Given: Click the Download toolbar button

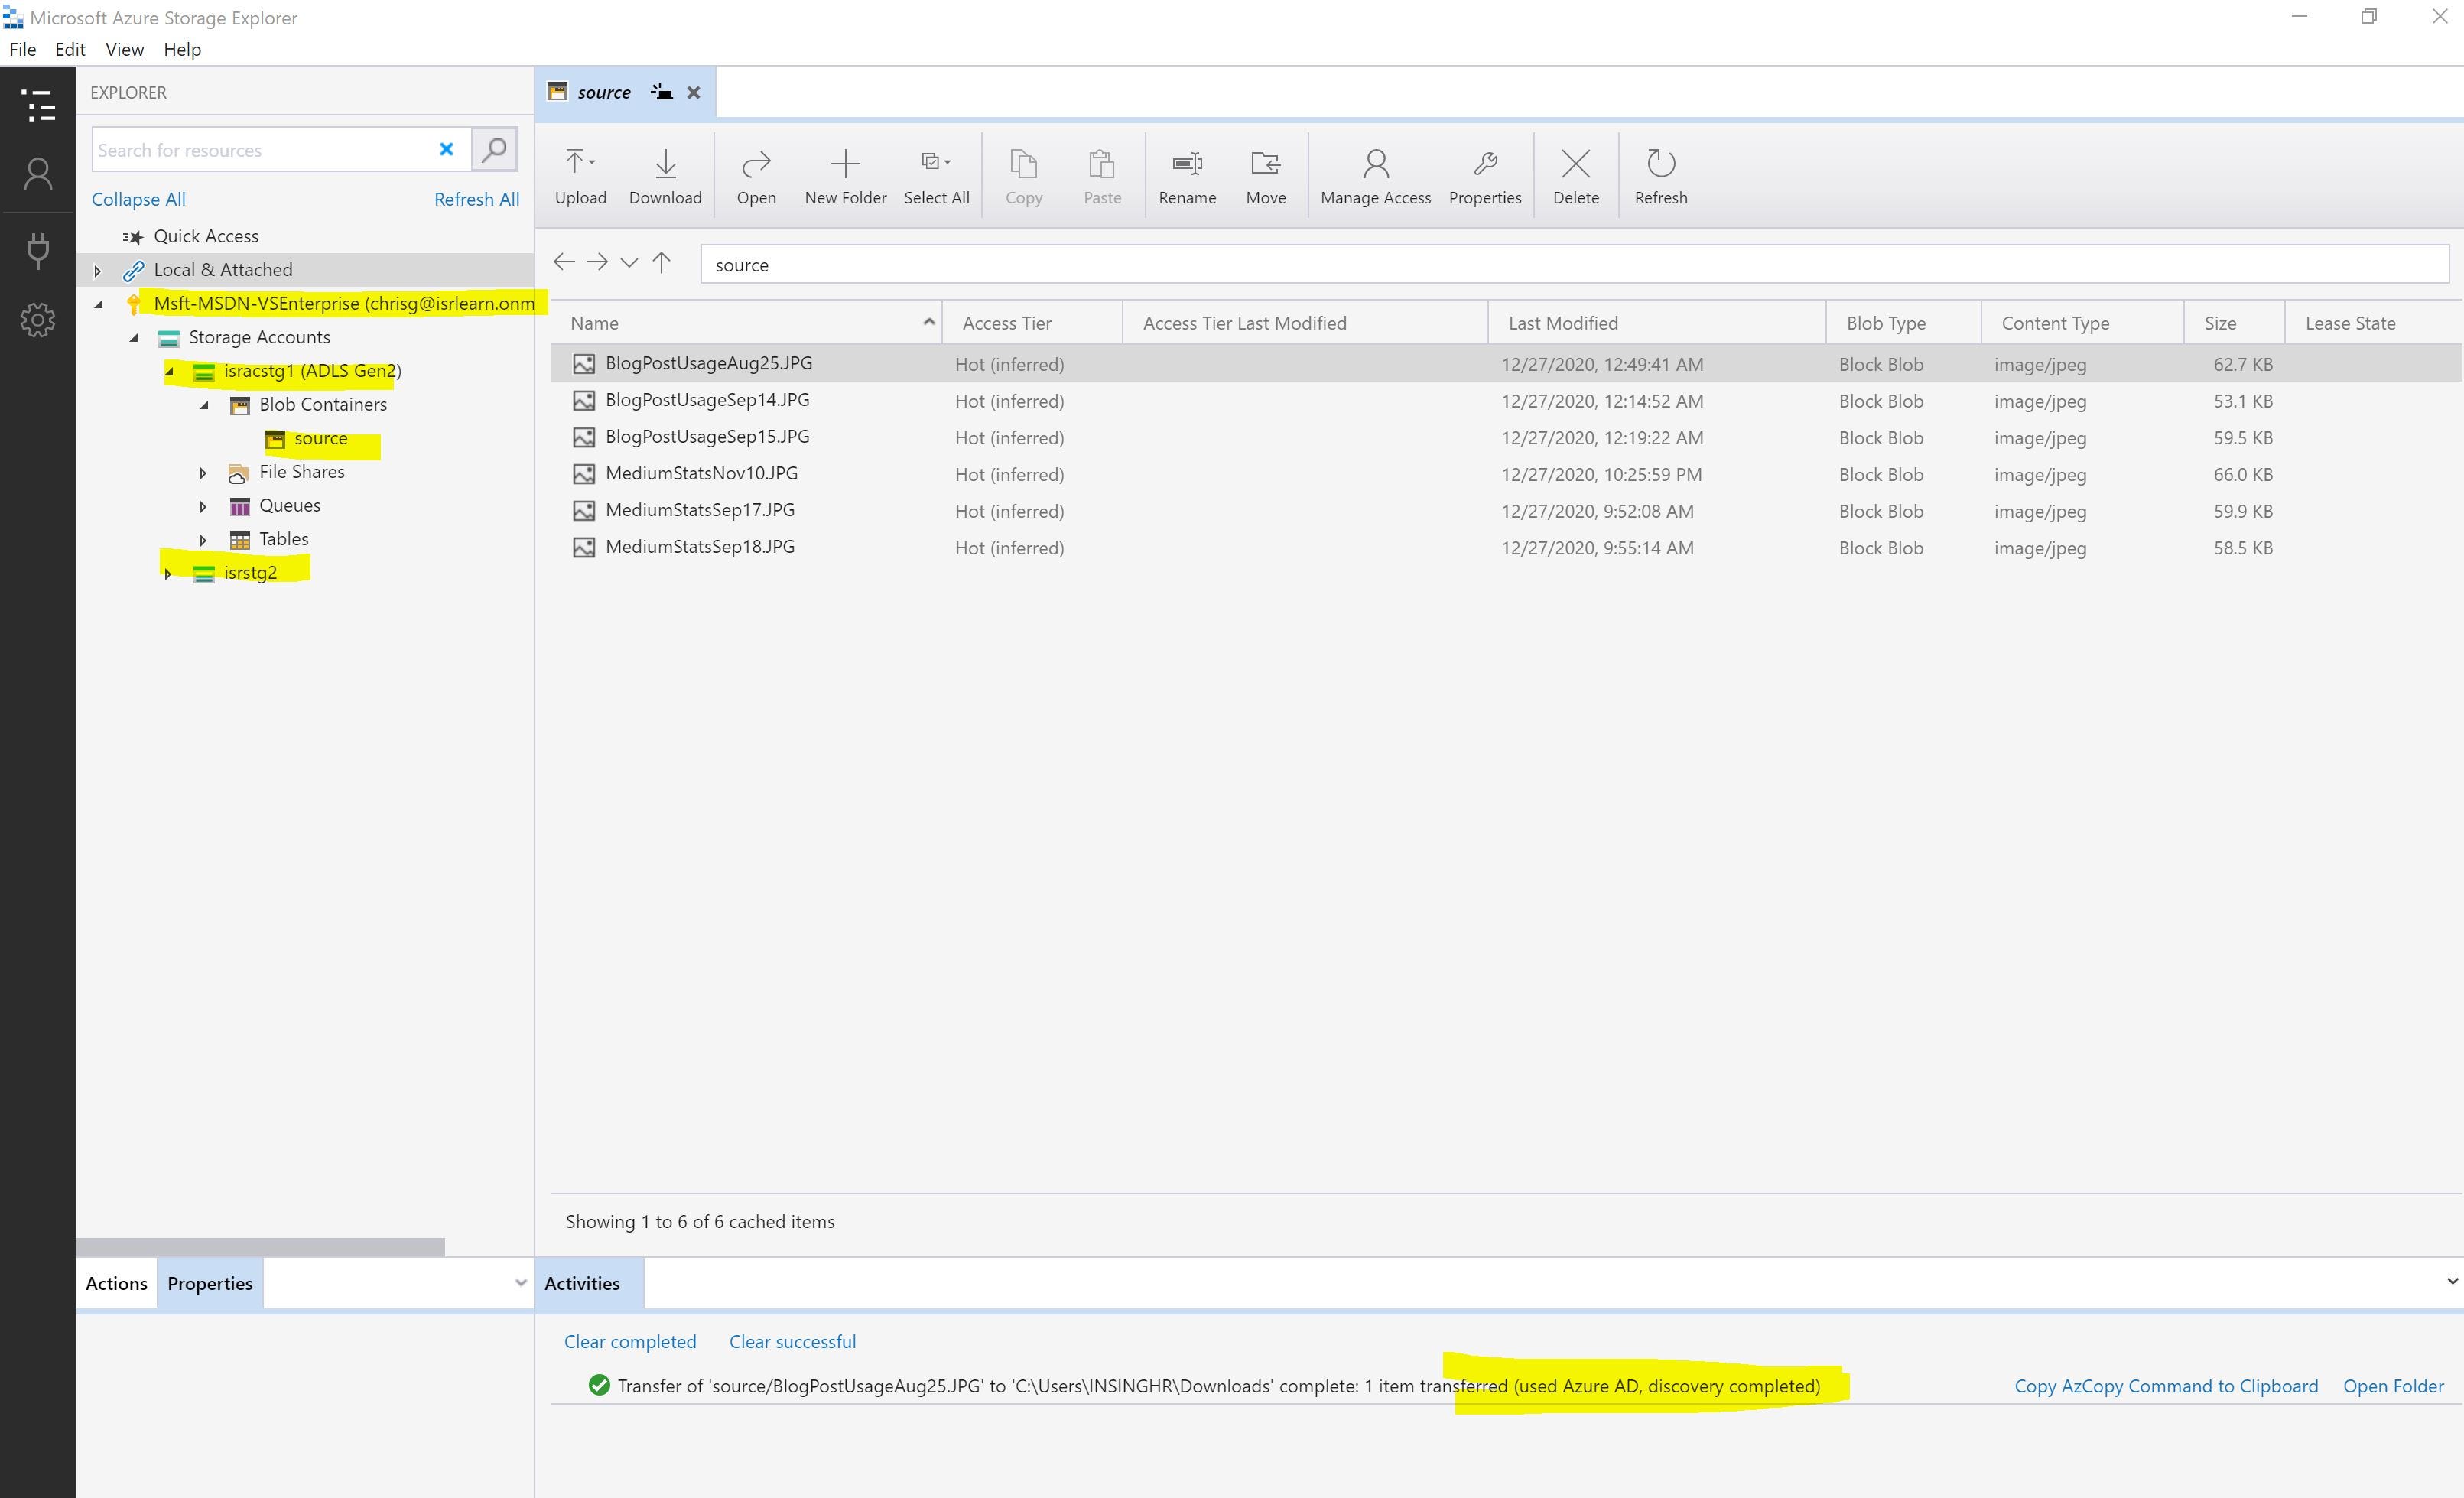Looking at the screenshot, I should click(665, 177).
